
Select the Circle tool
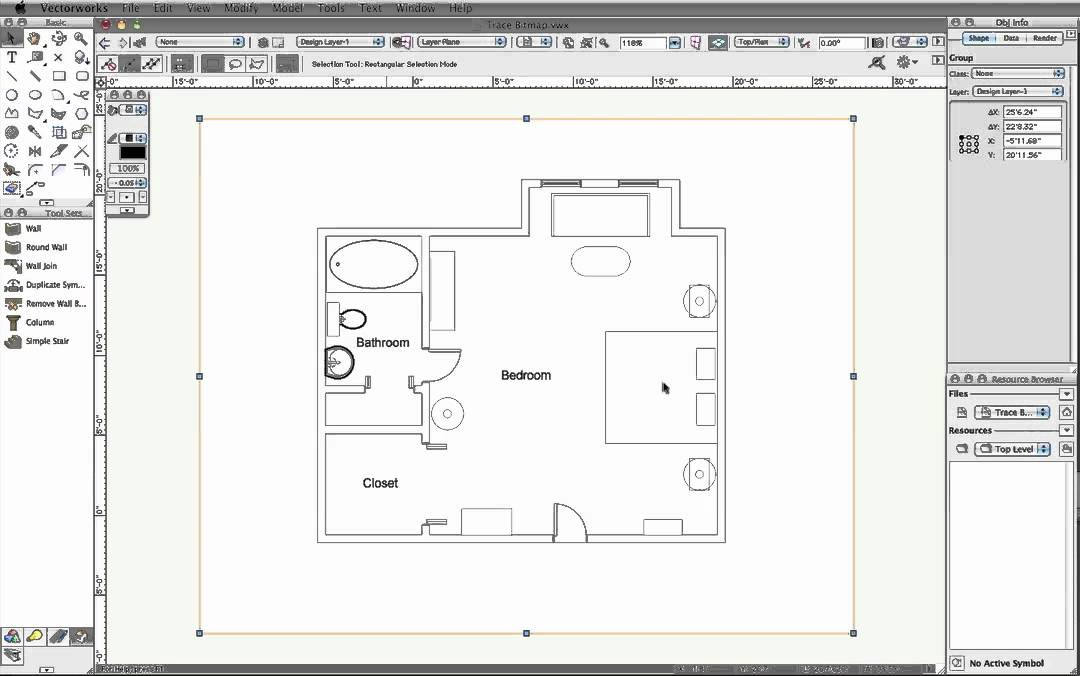click(11, 94)
